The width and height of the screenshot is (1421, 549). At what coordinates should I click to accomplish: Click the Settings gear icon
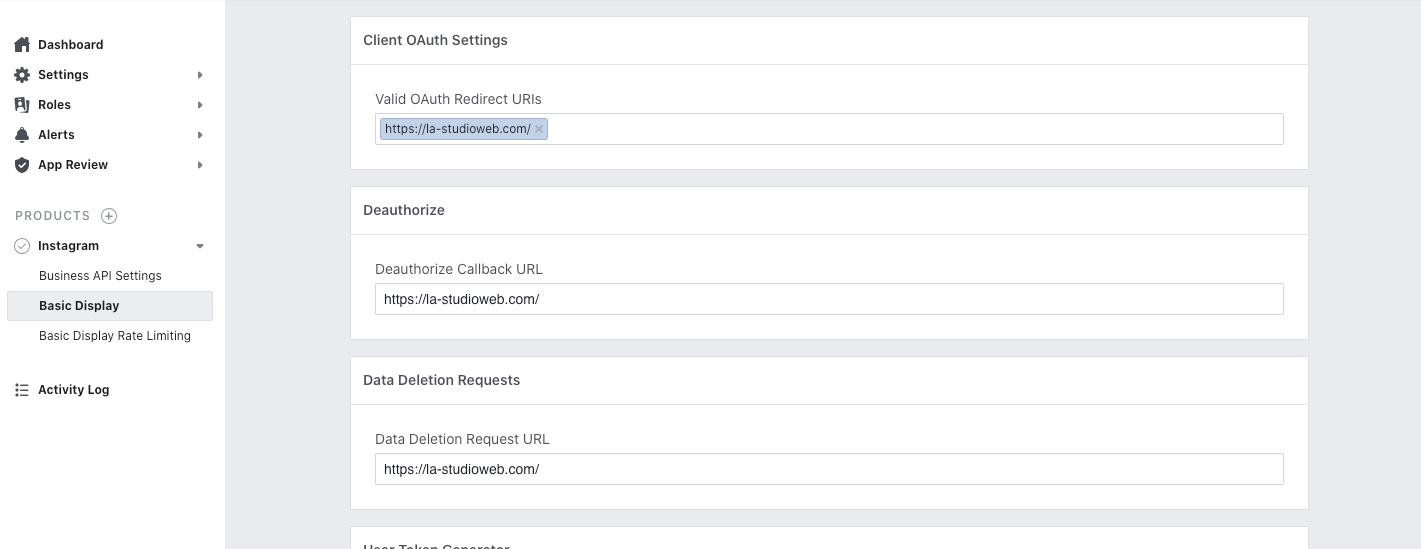[22, 75]
